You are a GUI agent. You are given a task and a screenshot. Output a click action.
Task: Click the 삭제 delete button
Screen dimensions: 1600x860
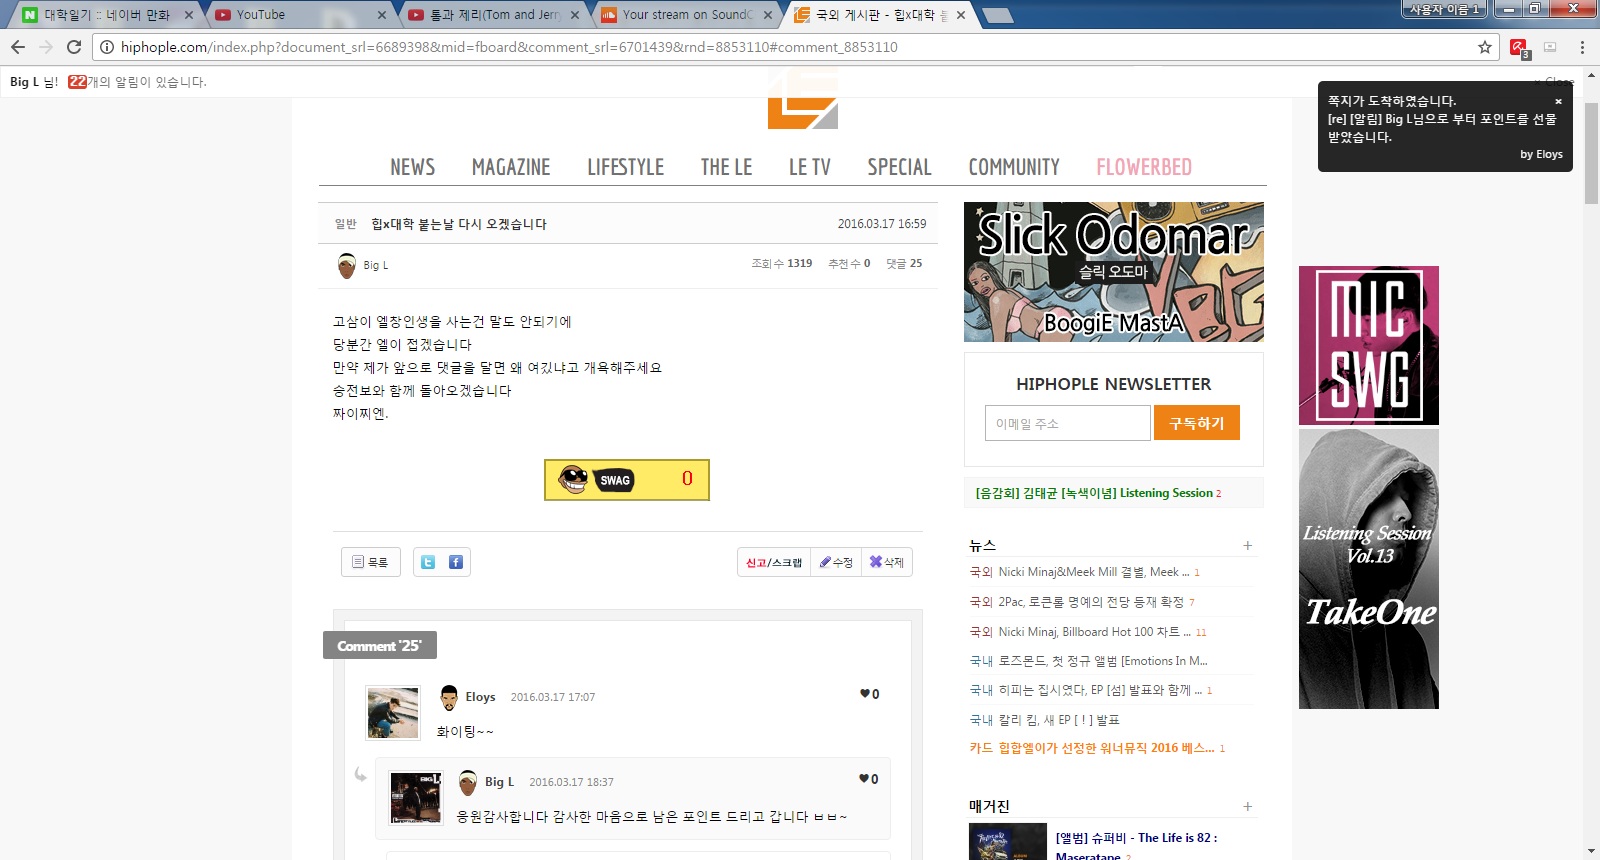(886, 562)
